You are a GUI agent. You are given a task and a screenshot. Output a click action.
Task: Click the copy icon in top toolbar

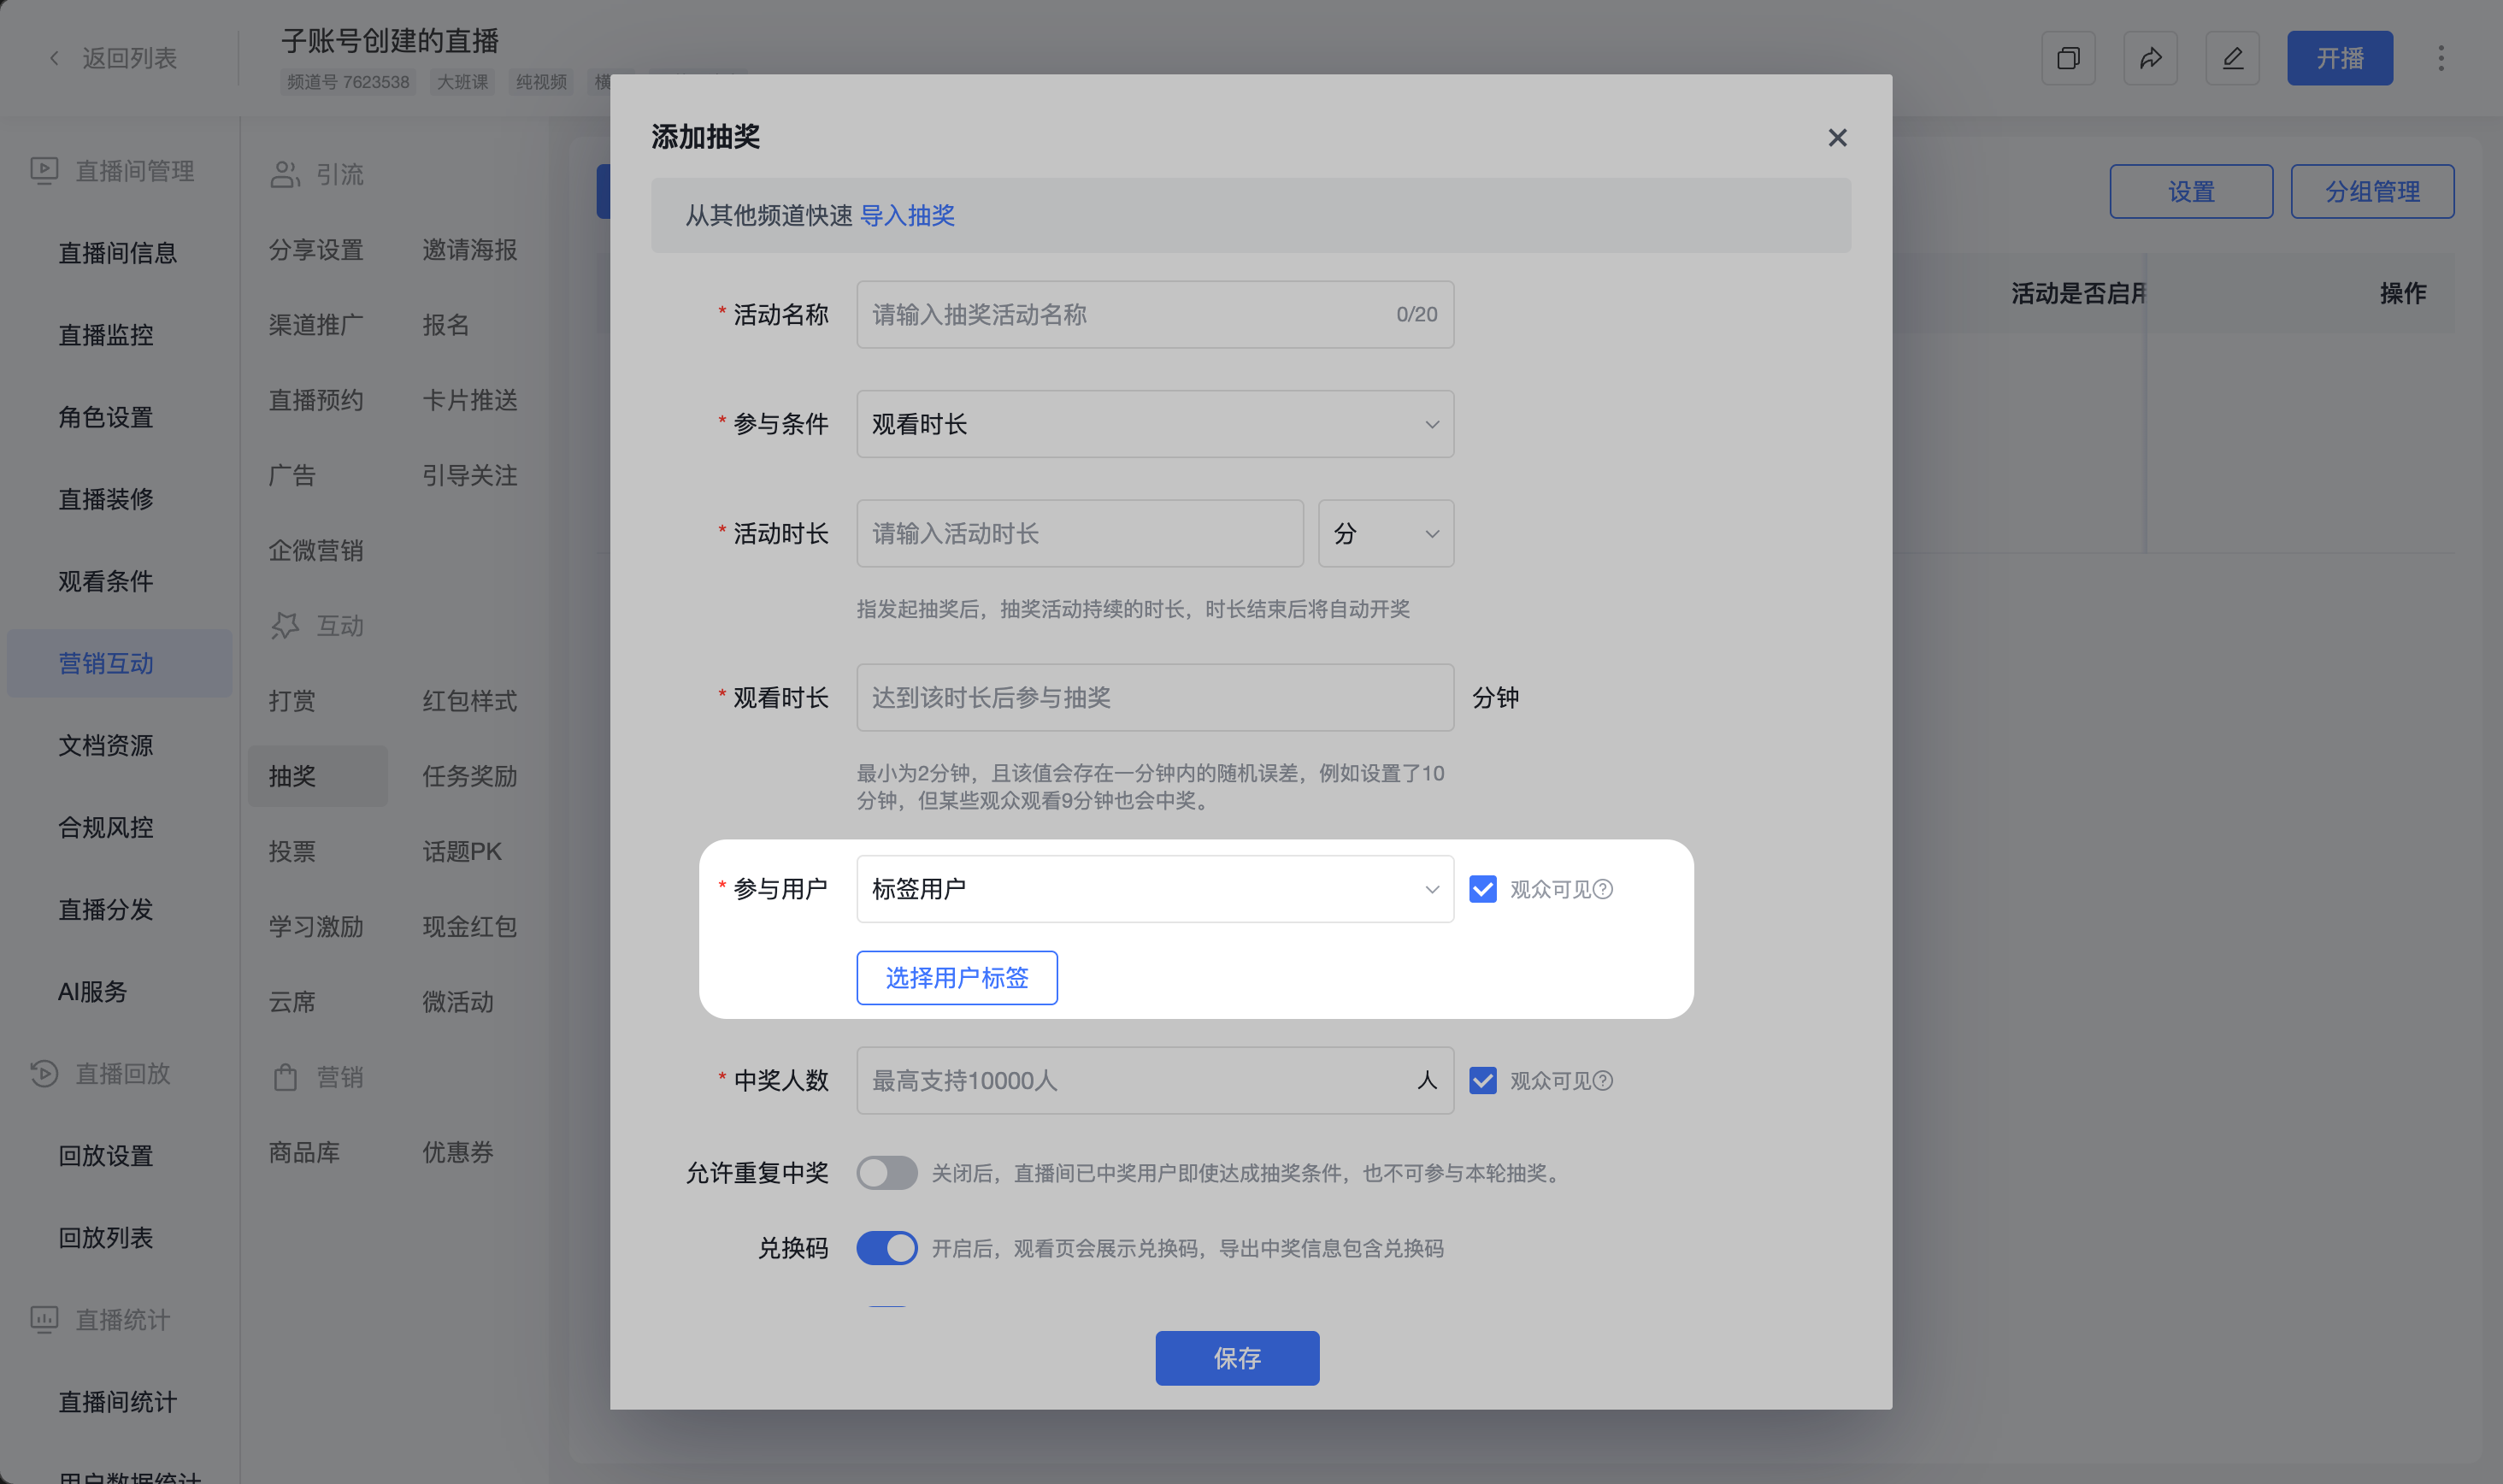click(2068, 58)
